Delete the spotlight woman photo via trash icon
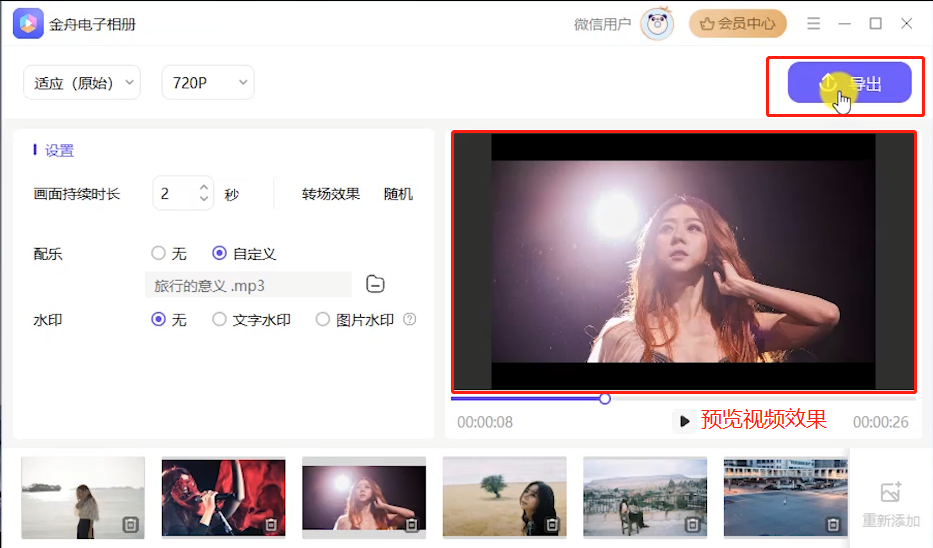 pos(411,524)
